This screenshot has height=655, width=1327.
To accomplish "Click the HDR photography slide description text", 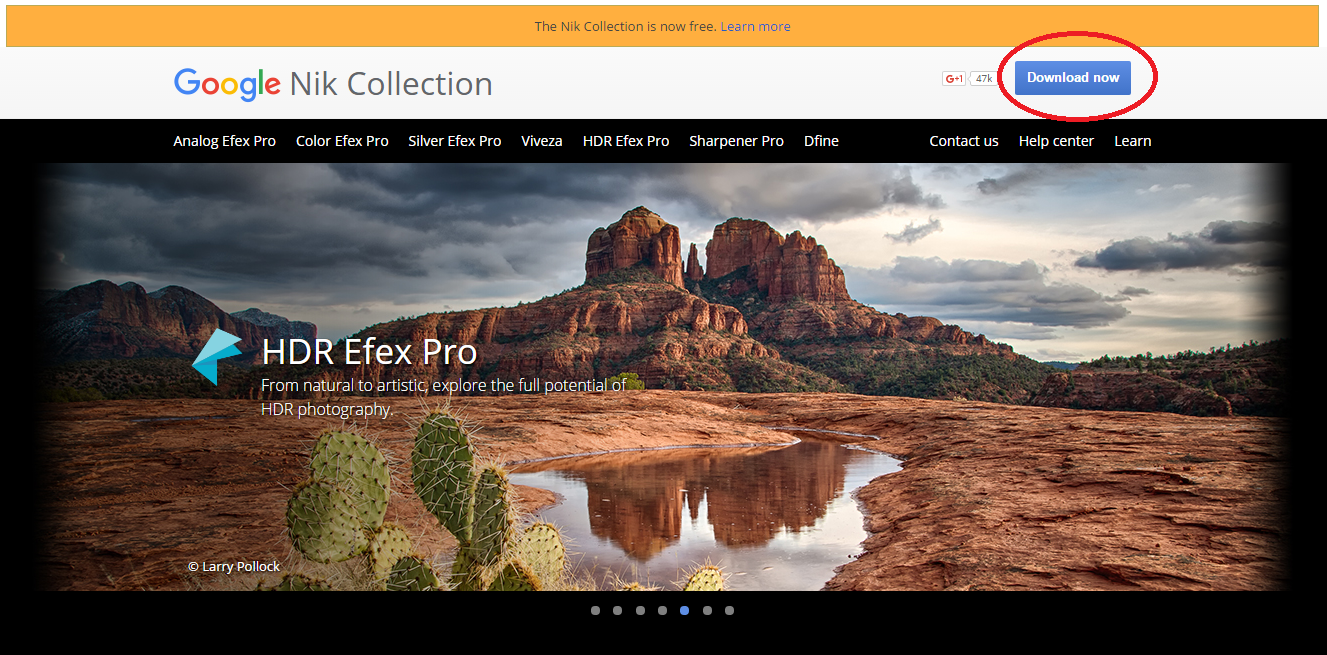I will tap(444, 397).
